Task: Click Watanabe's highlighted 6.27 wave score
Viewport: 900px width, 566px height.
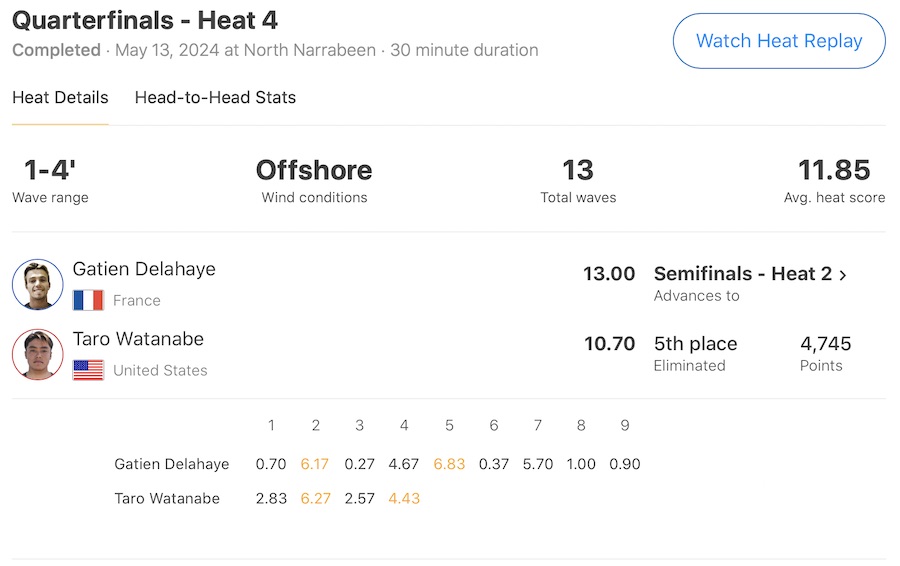Action: pos(315,498)
